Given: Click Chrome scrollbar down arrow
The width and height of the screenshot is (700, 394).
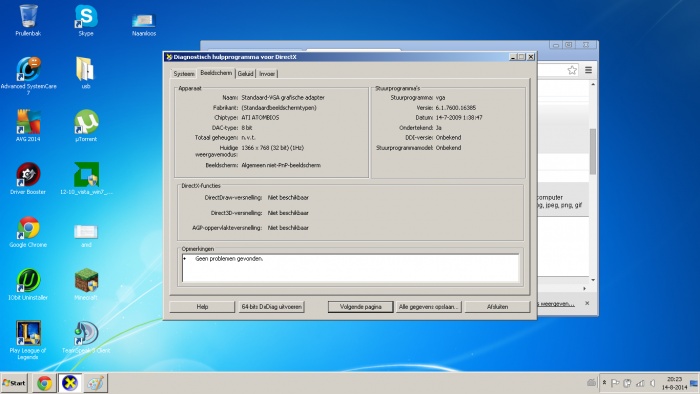Looking at the screenshot, I should 593,280.
